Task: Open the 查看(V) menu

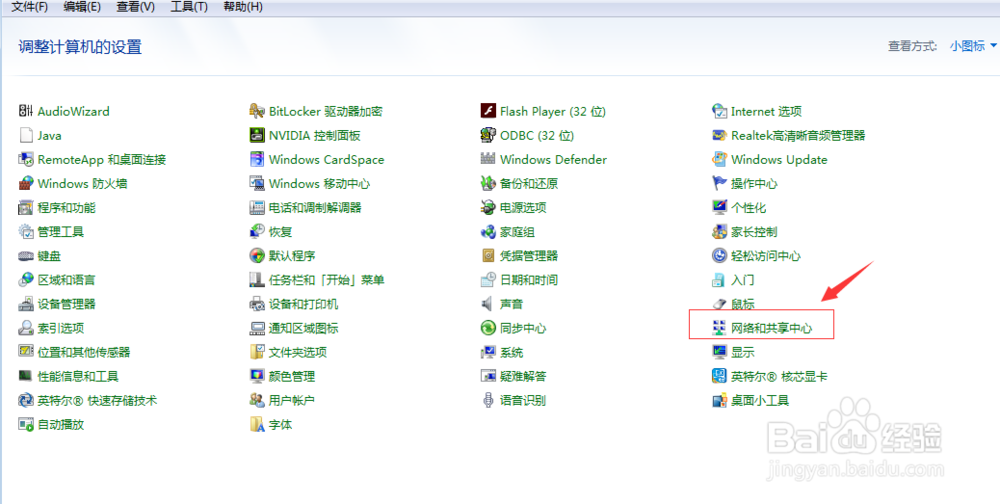Action: coord(136,7)
